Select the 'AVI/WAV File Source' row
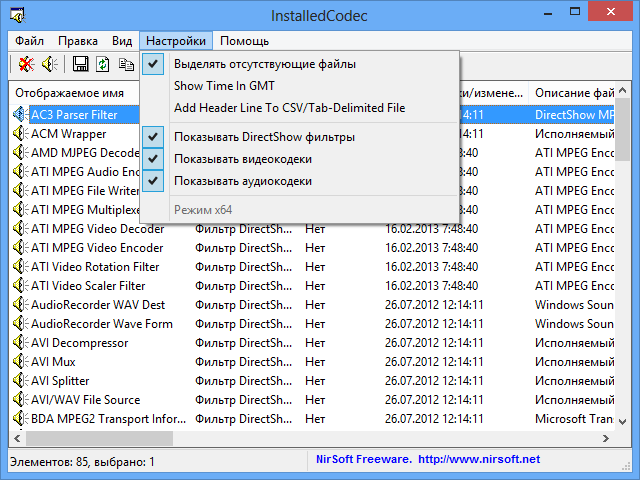Image resolution: width=640 pixels, height=480 pixels. click(x=312, y=400)
